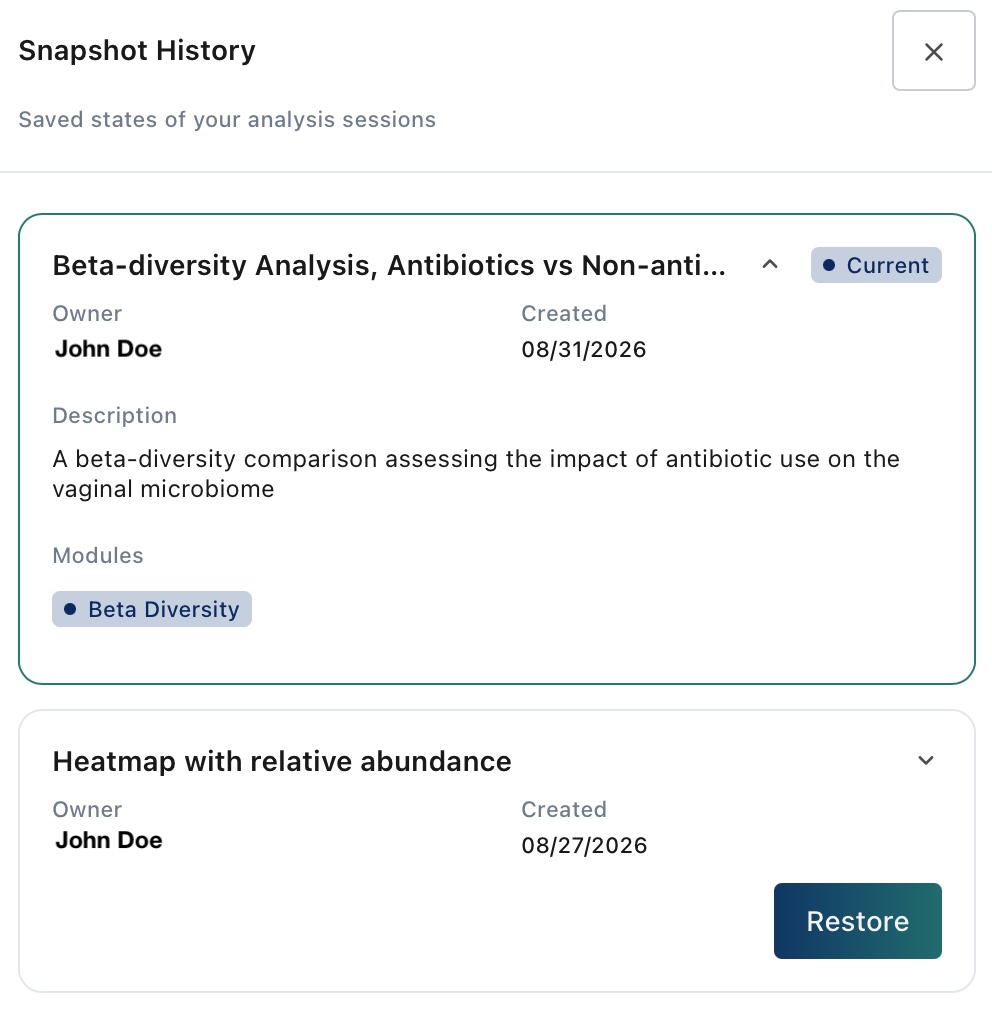
Task: Click 'Saved states of your analysis sessions' subtitle
Action: pyautogui.click(x=227, y=120)
